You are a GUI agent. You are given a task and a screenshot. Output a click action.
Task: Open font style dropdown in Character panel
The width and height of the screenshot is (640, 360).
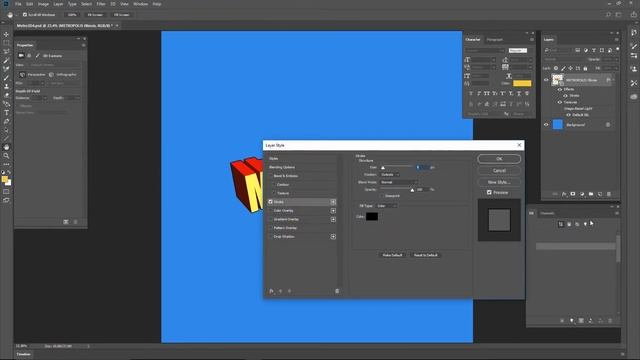click(518, 51)
